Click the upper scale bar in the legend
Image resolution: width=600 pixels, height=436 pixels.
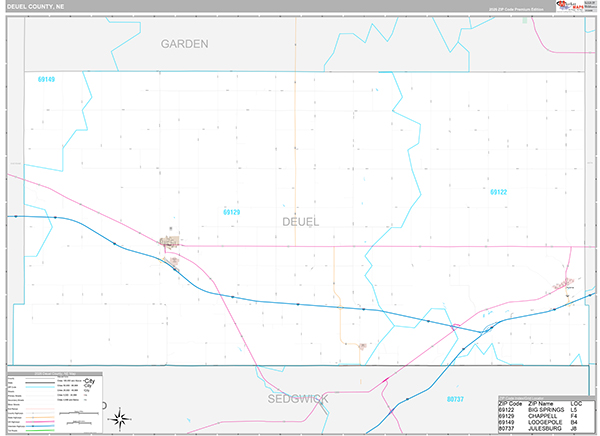[79, 413]
